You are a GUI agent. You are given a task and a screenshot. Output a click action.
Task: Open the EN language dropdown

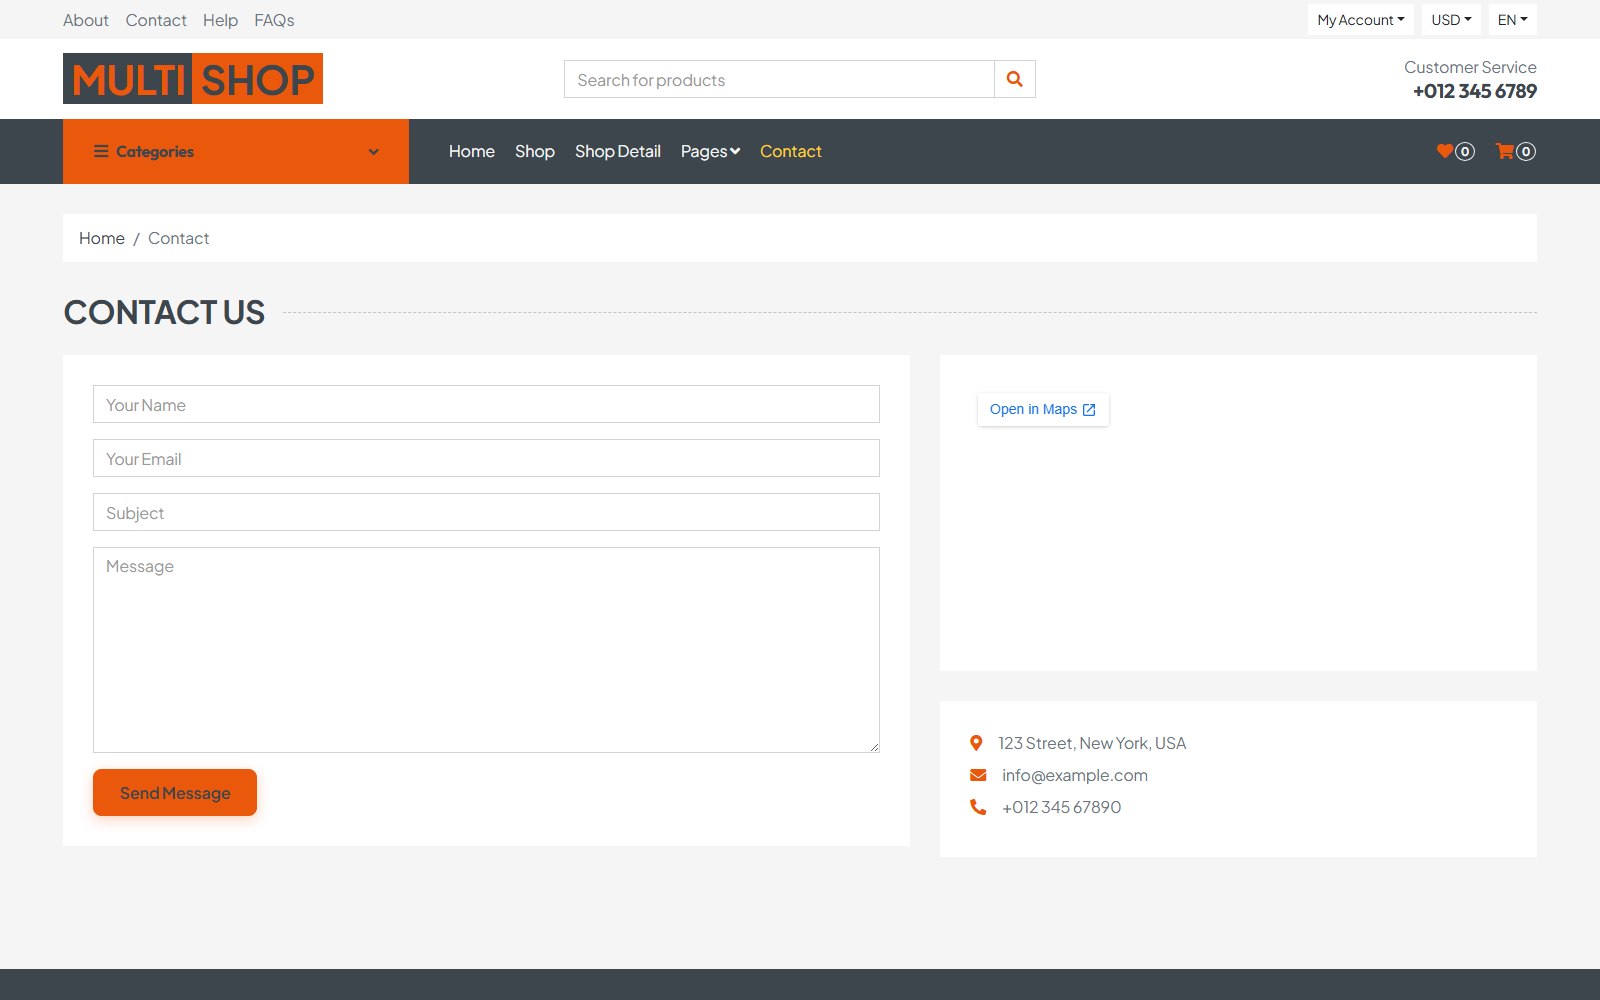(1512, 20)
